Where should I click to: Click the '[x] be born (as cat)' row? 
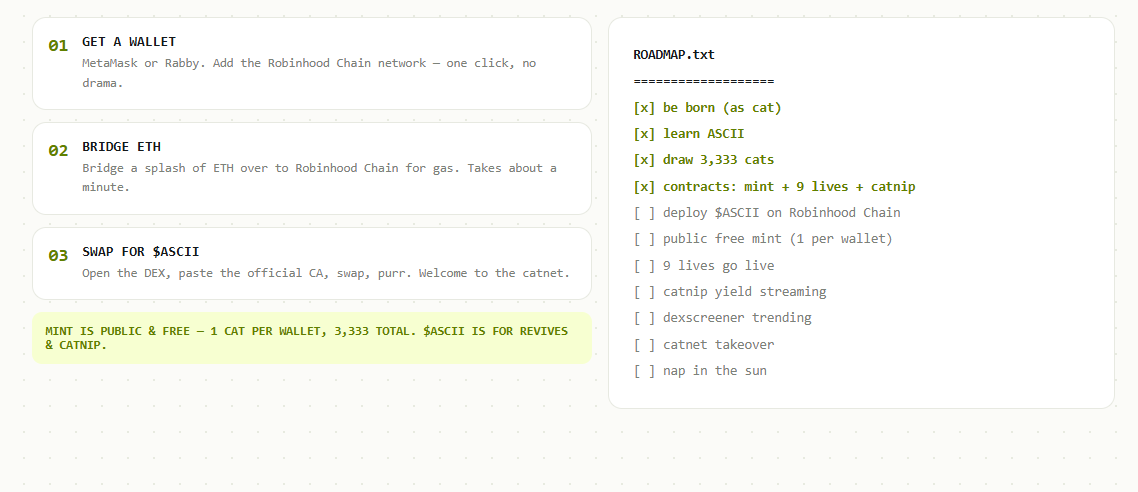pyautogui.click(x=708, y=108)
